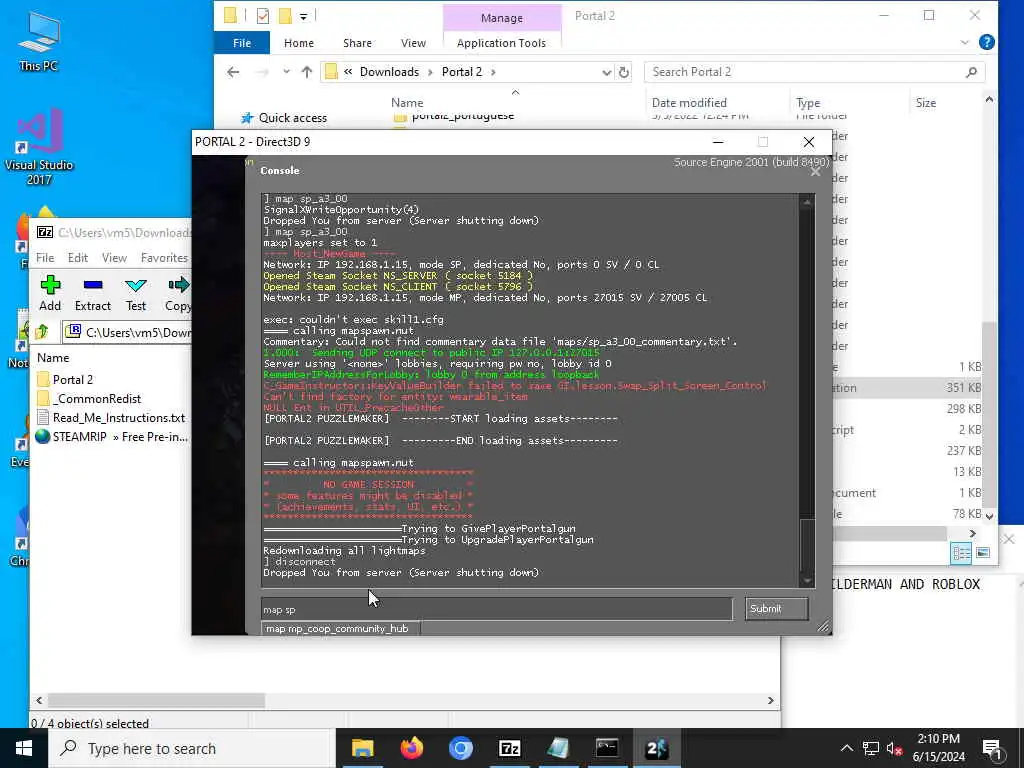Image resolution: width=1024 pixels, height=768 pixels.
Task: Open Firefox from the taskbar
Action: tap(411, 748)
